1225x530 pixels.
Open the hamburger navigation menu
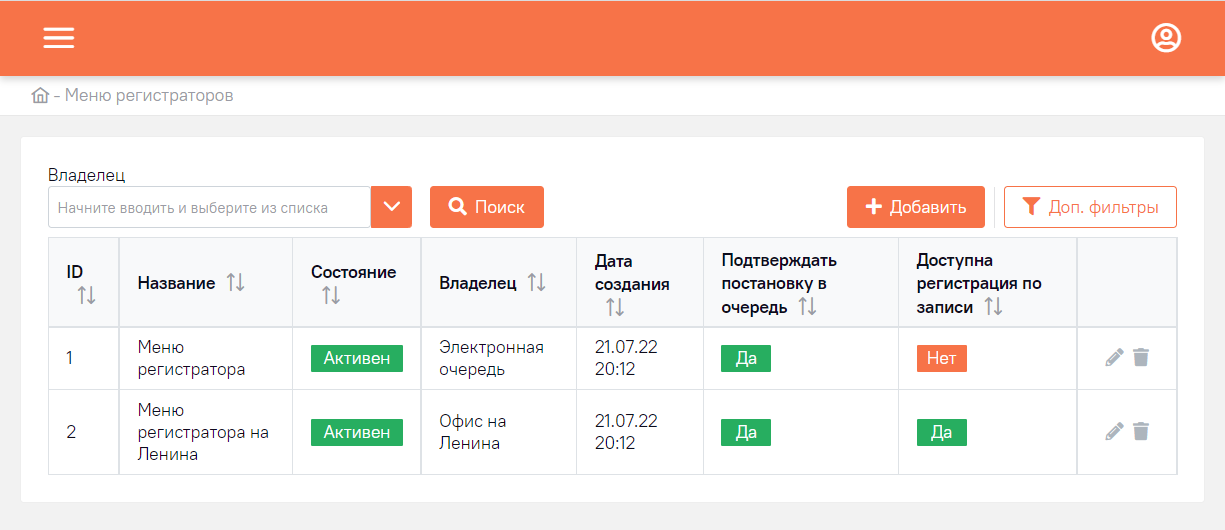pos(59,38)
